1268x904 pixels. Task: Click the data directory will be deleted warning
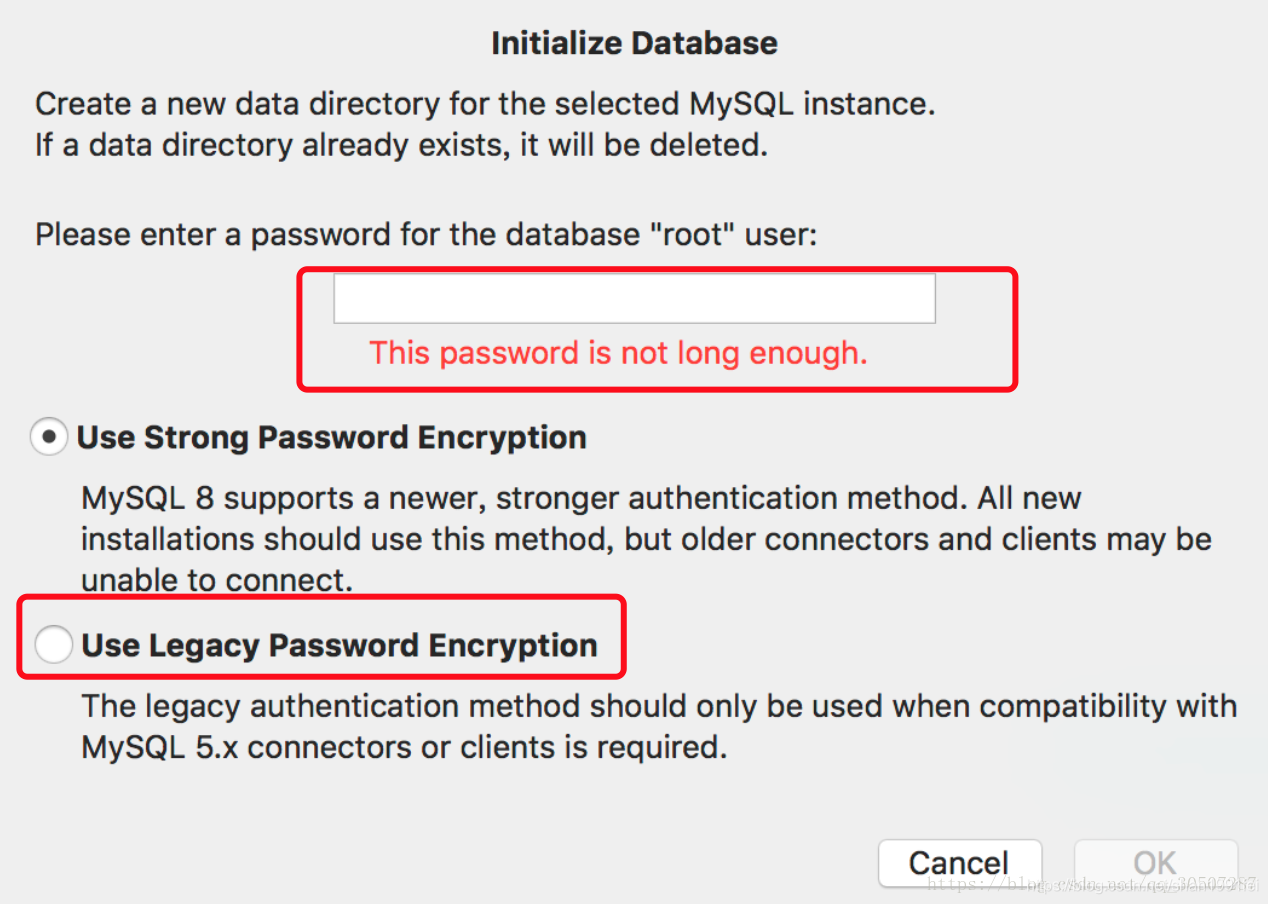coord(400,145)
